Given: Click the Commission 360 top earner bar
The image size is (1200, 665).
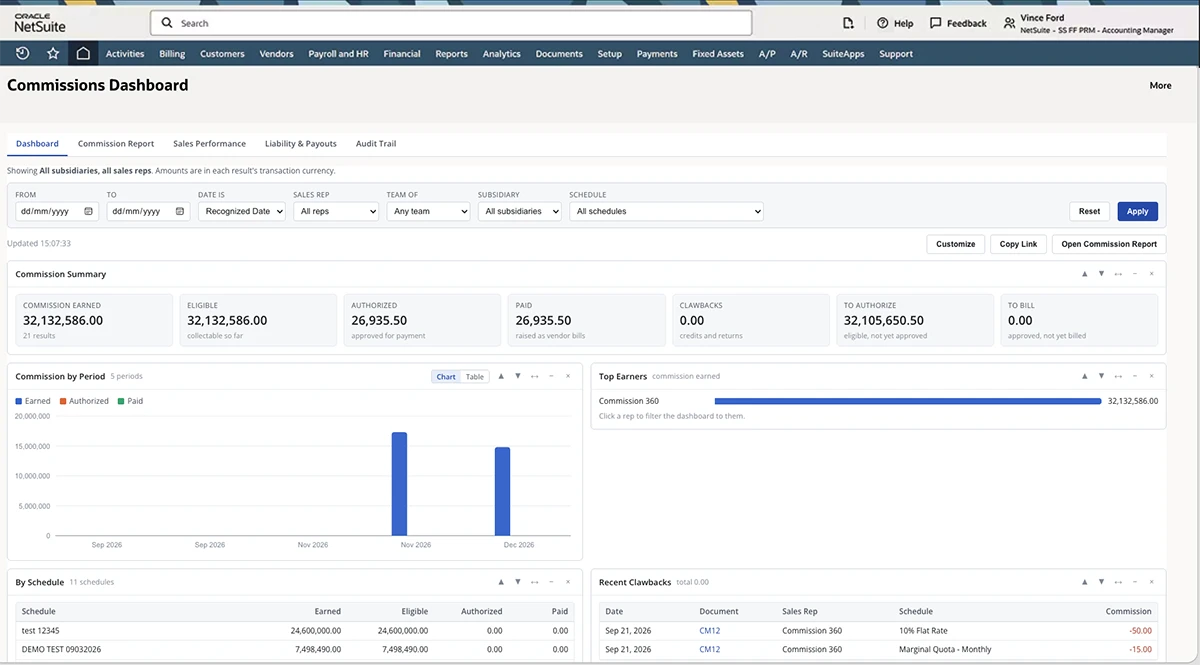Looking at the screenshot, I should click(x=908, y=401).
